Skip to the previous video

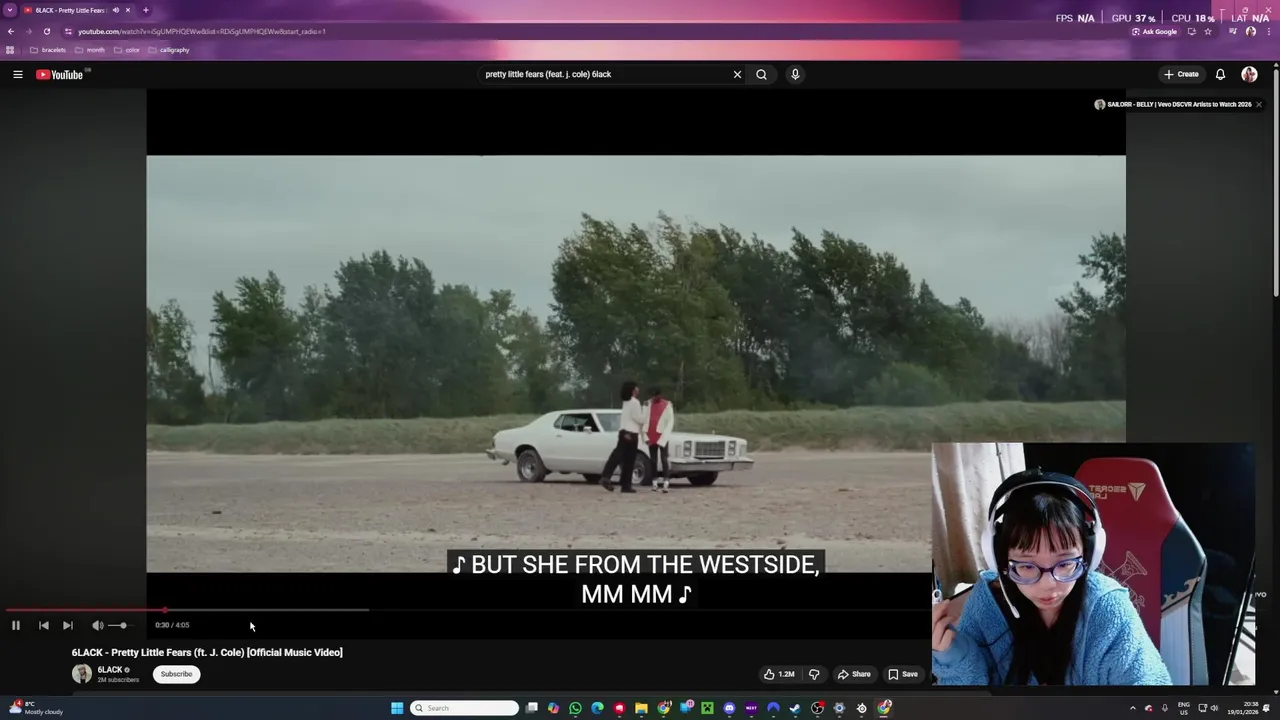point(43,625)
